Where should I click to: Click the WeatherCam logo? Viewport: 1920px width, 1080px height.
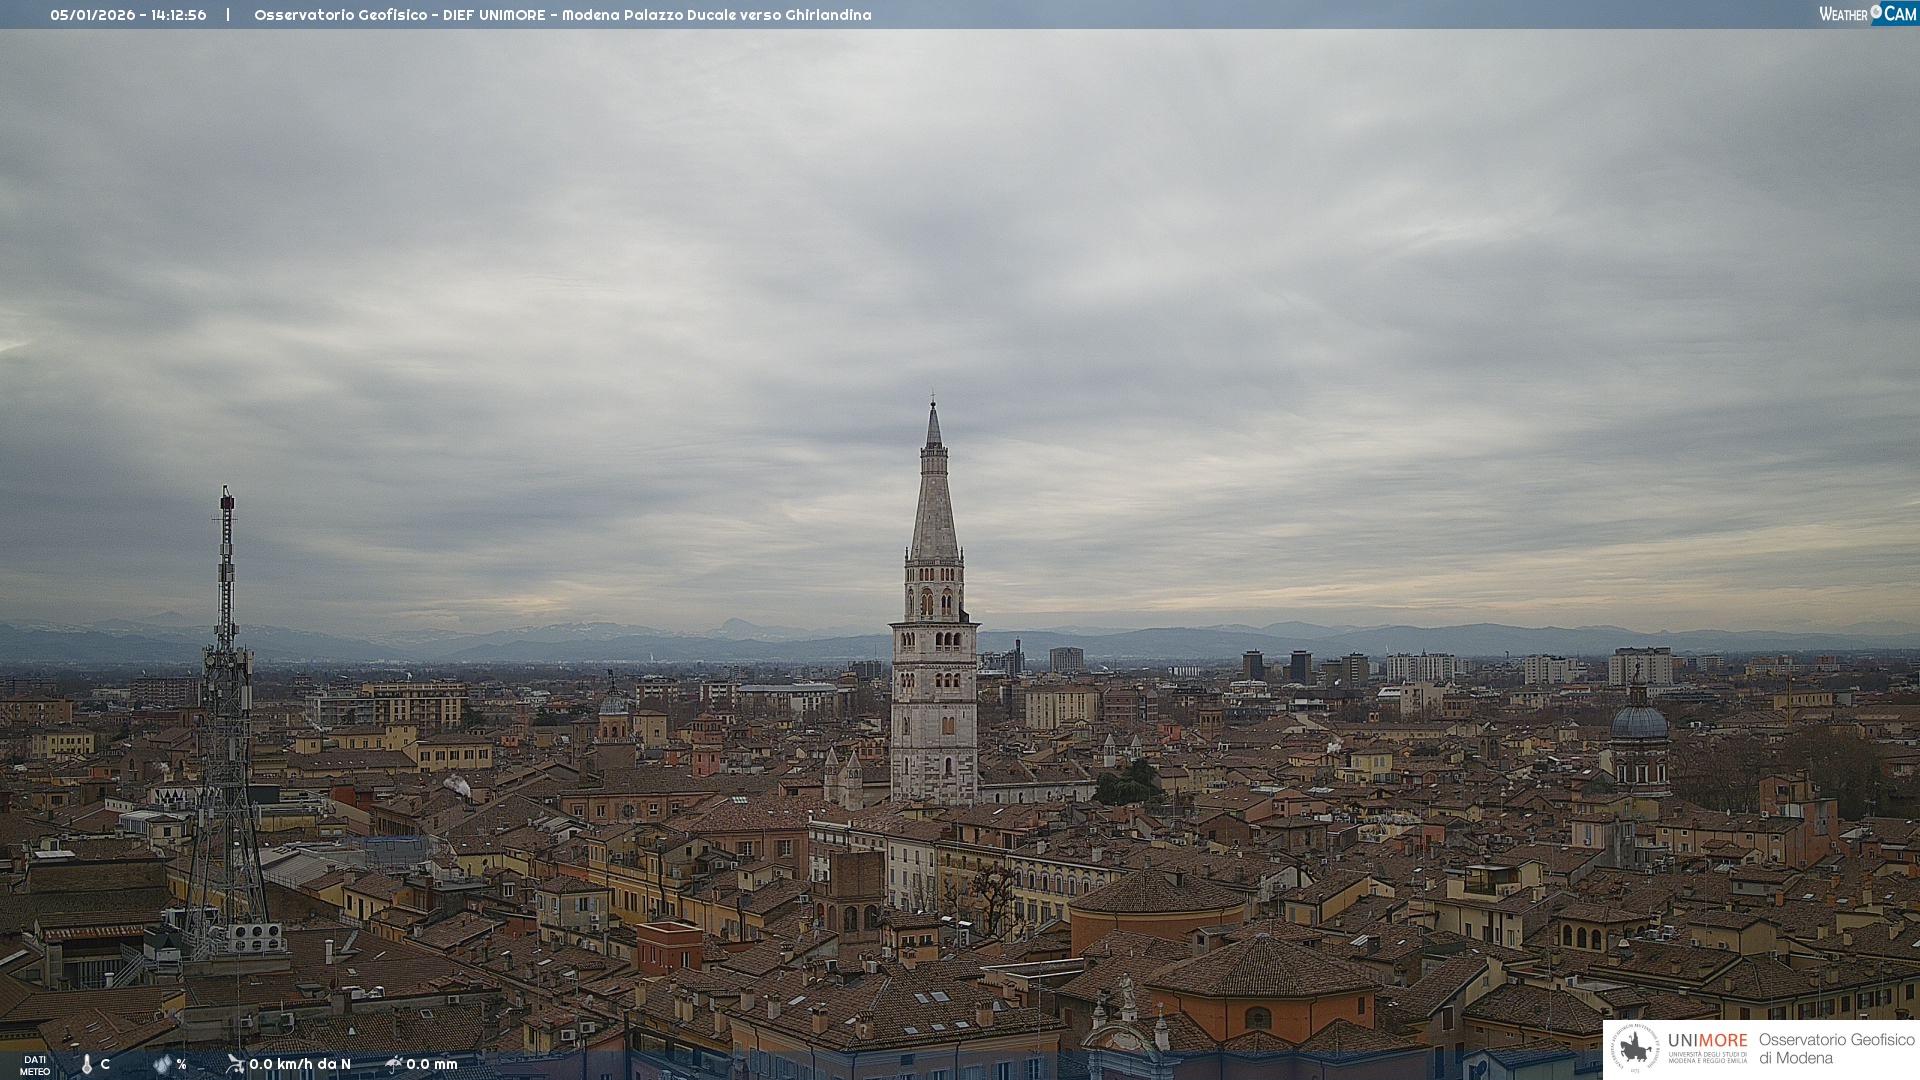coord(1866,14)
